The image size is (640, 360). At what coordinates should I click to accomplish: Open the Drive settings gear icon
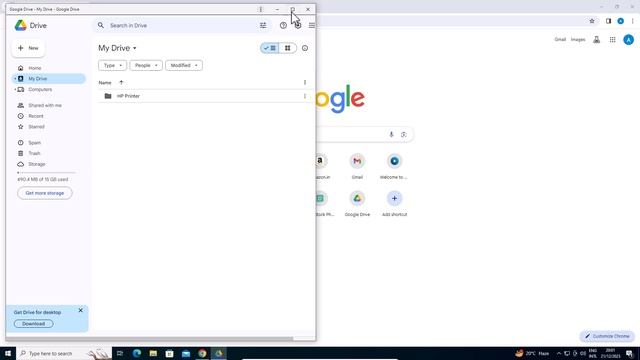298,25
